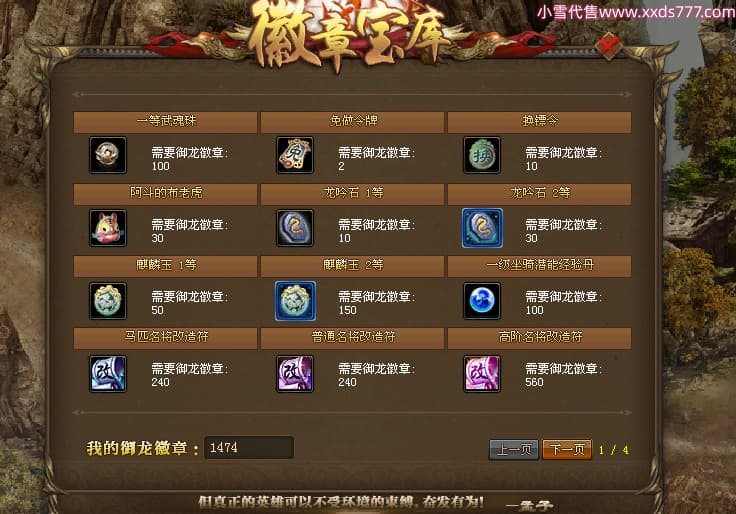Viewport: 736px width, 514px height.
Task: Click the 龙吟石 2等 blue stone icon
Action: click(x=482, y=228)
